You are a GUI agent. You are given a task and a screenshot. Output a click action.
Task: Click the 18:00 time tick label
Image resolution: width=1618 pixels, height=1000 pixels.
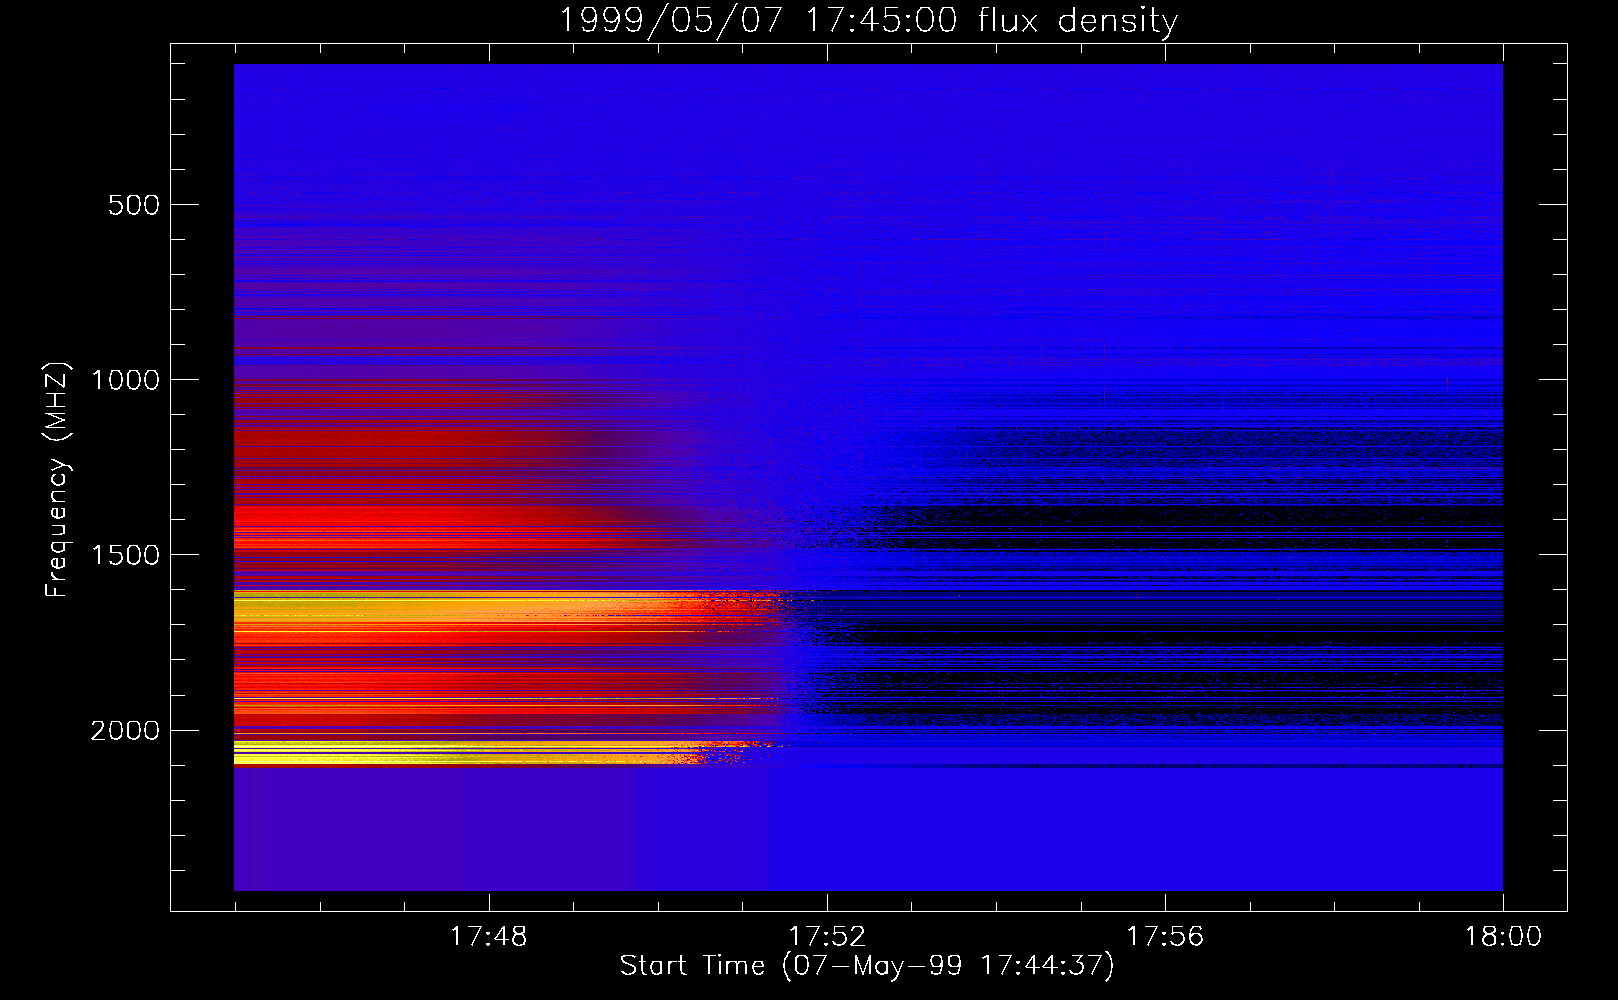coord(1503,937)
